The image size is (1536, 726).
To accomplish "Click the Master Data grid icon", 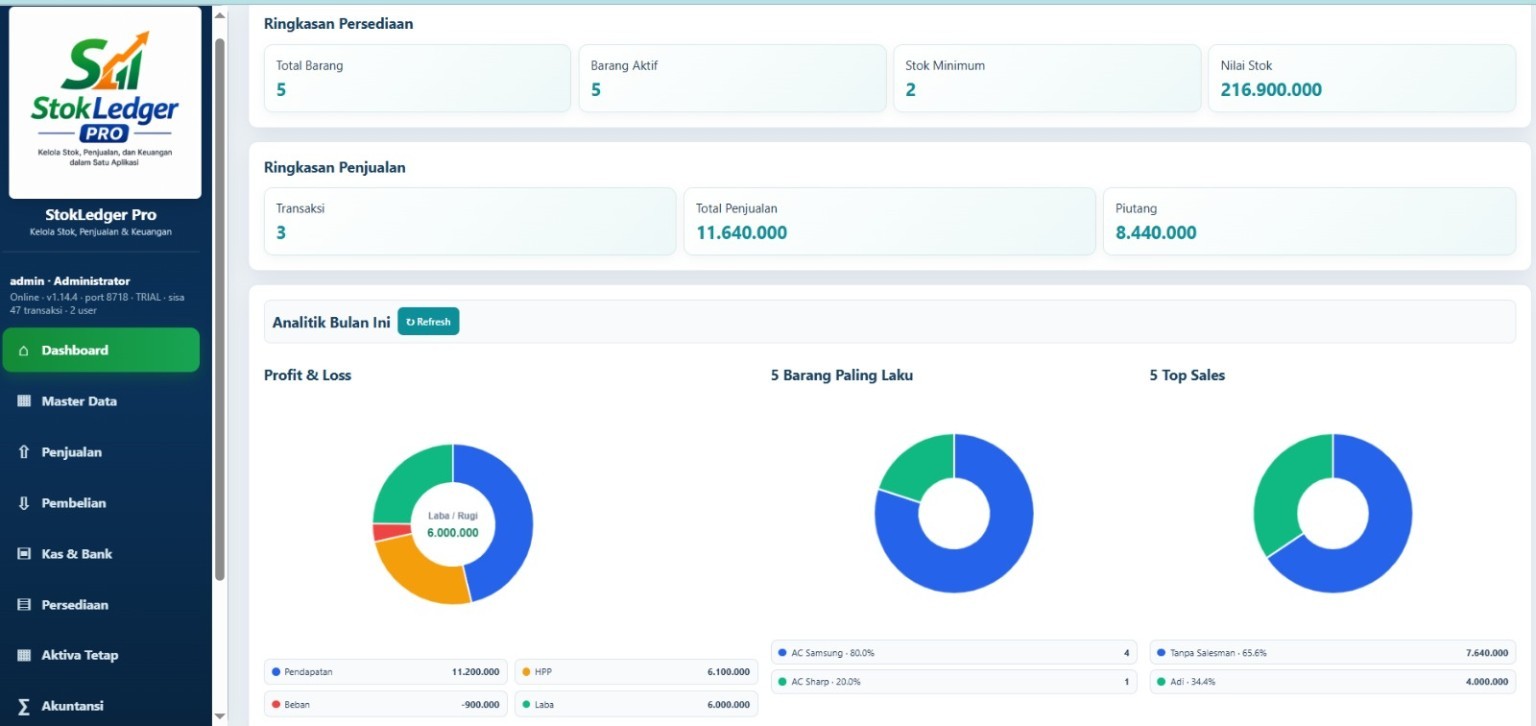I will pos(24,401).
